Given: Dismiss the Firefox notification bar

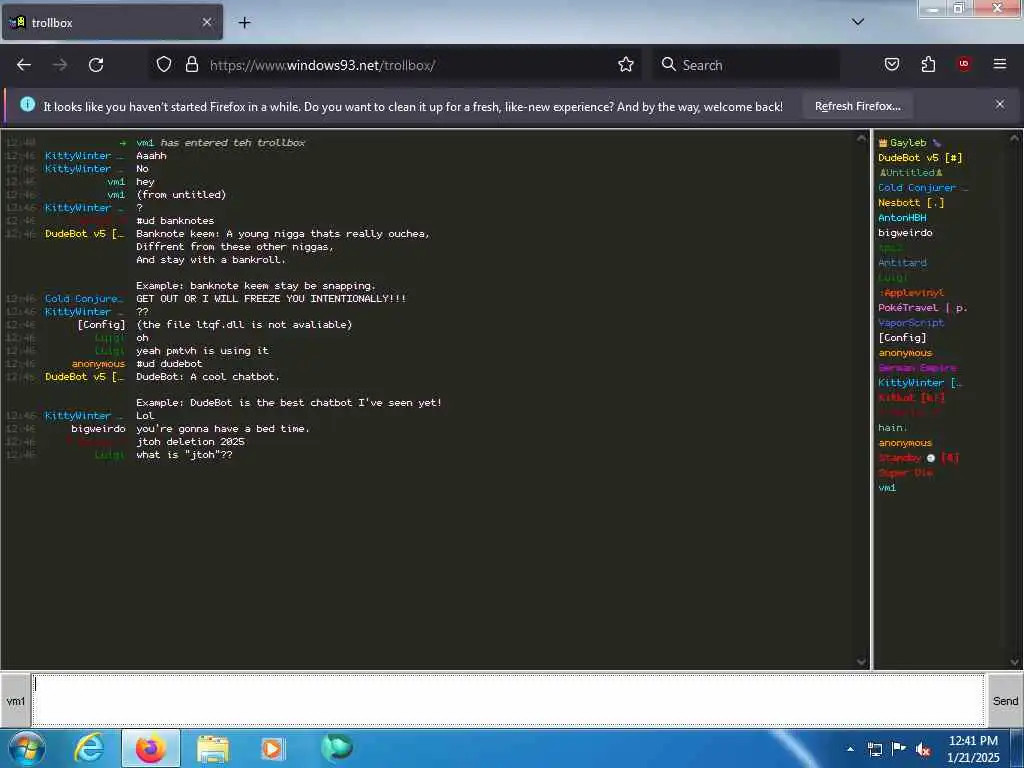Looking at the screenshot, I should (x=1000, y=104).
